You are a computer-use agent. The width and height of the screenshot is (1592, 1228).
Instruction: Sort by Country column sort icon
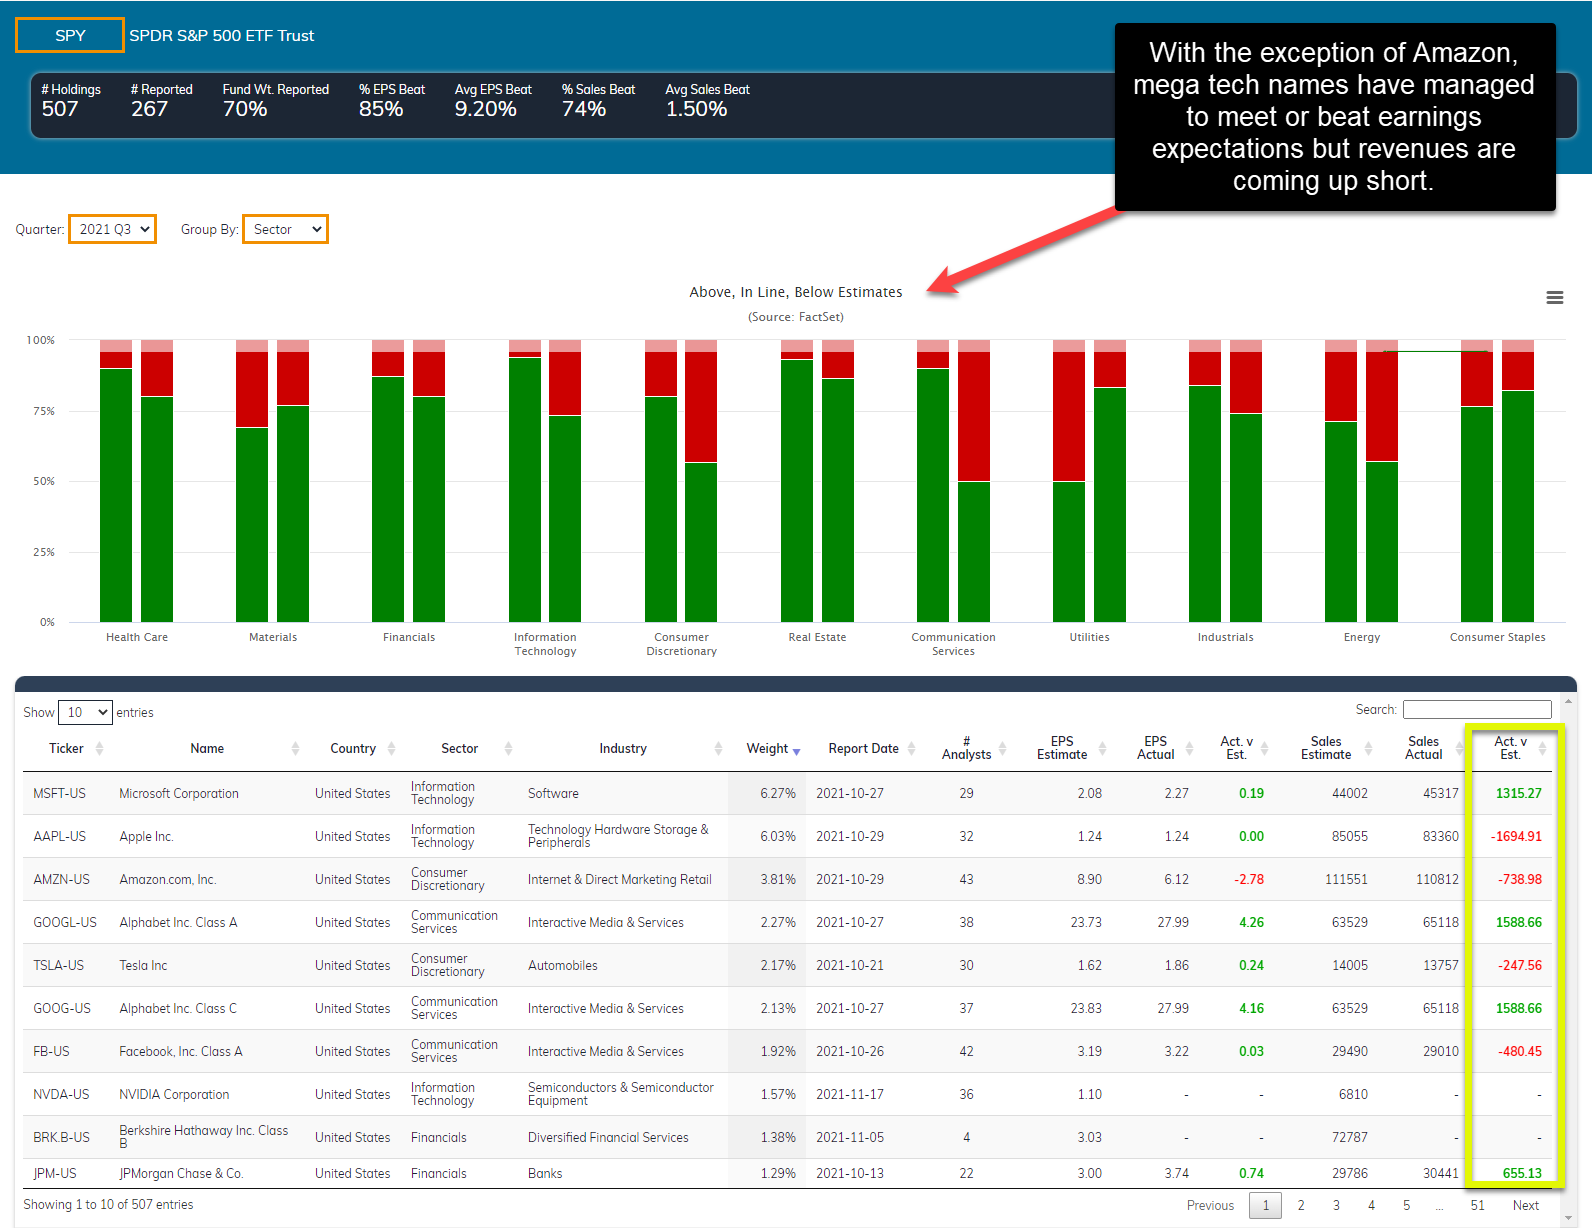(x=391, y=749)
